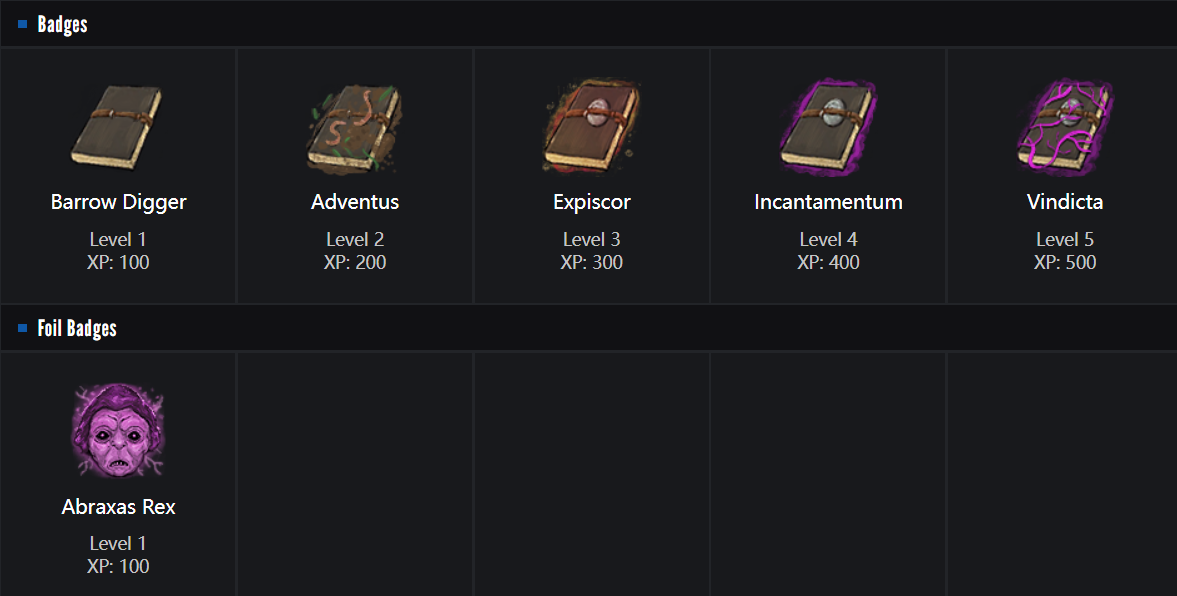
Task: Select the Expiscor badge name text
Action: pyautogui.click(x=592, y=202)
